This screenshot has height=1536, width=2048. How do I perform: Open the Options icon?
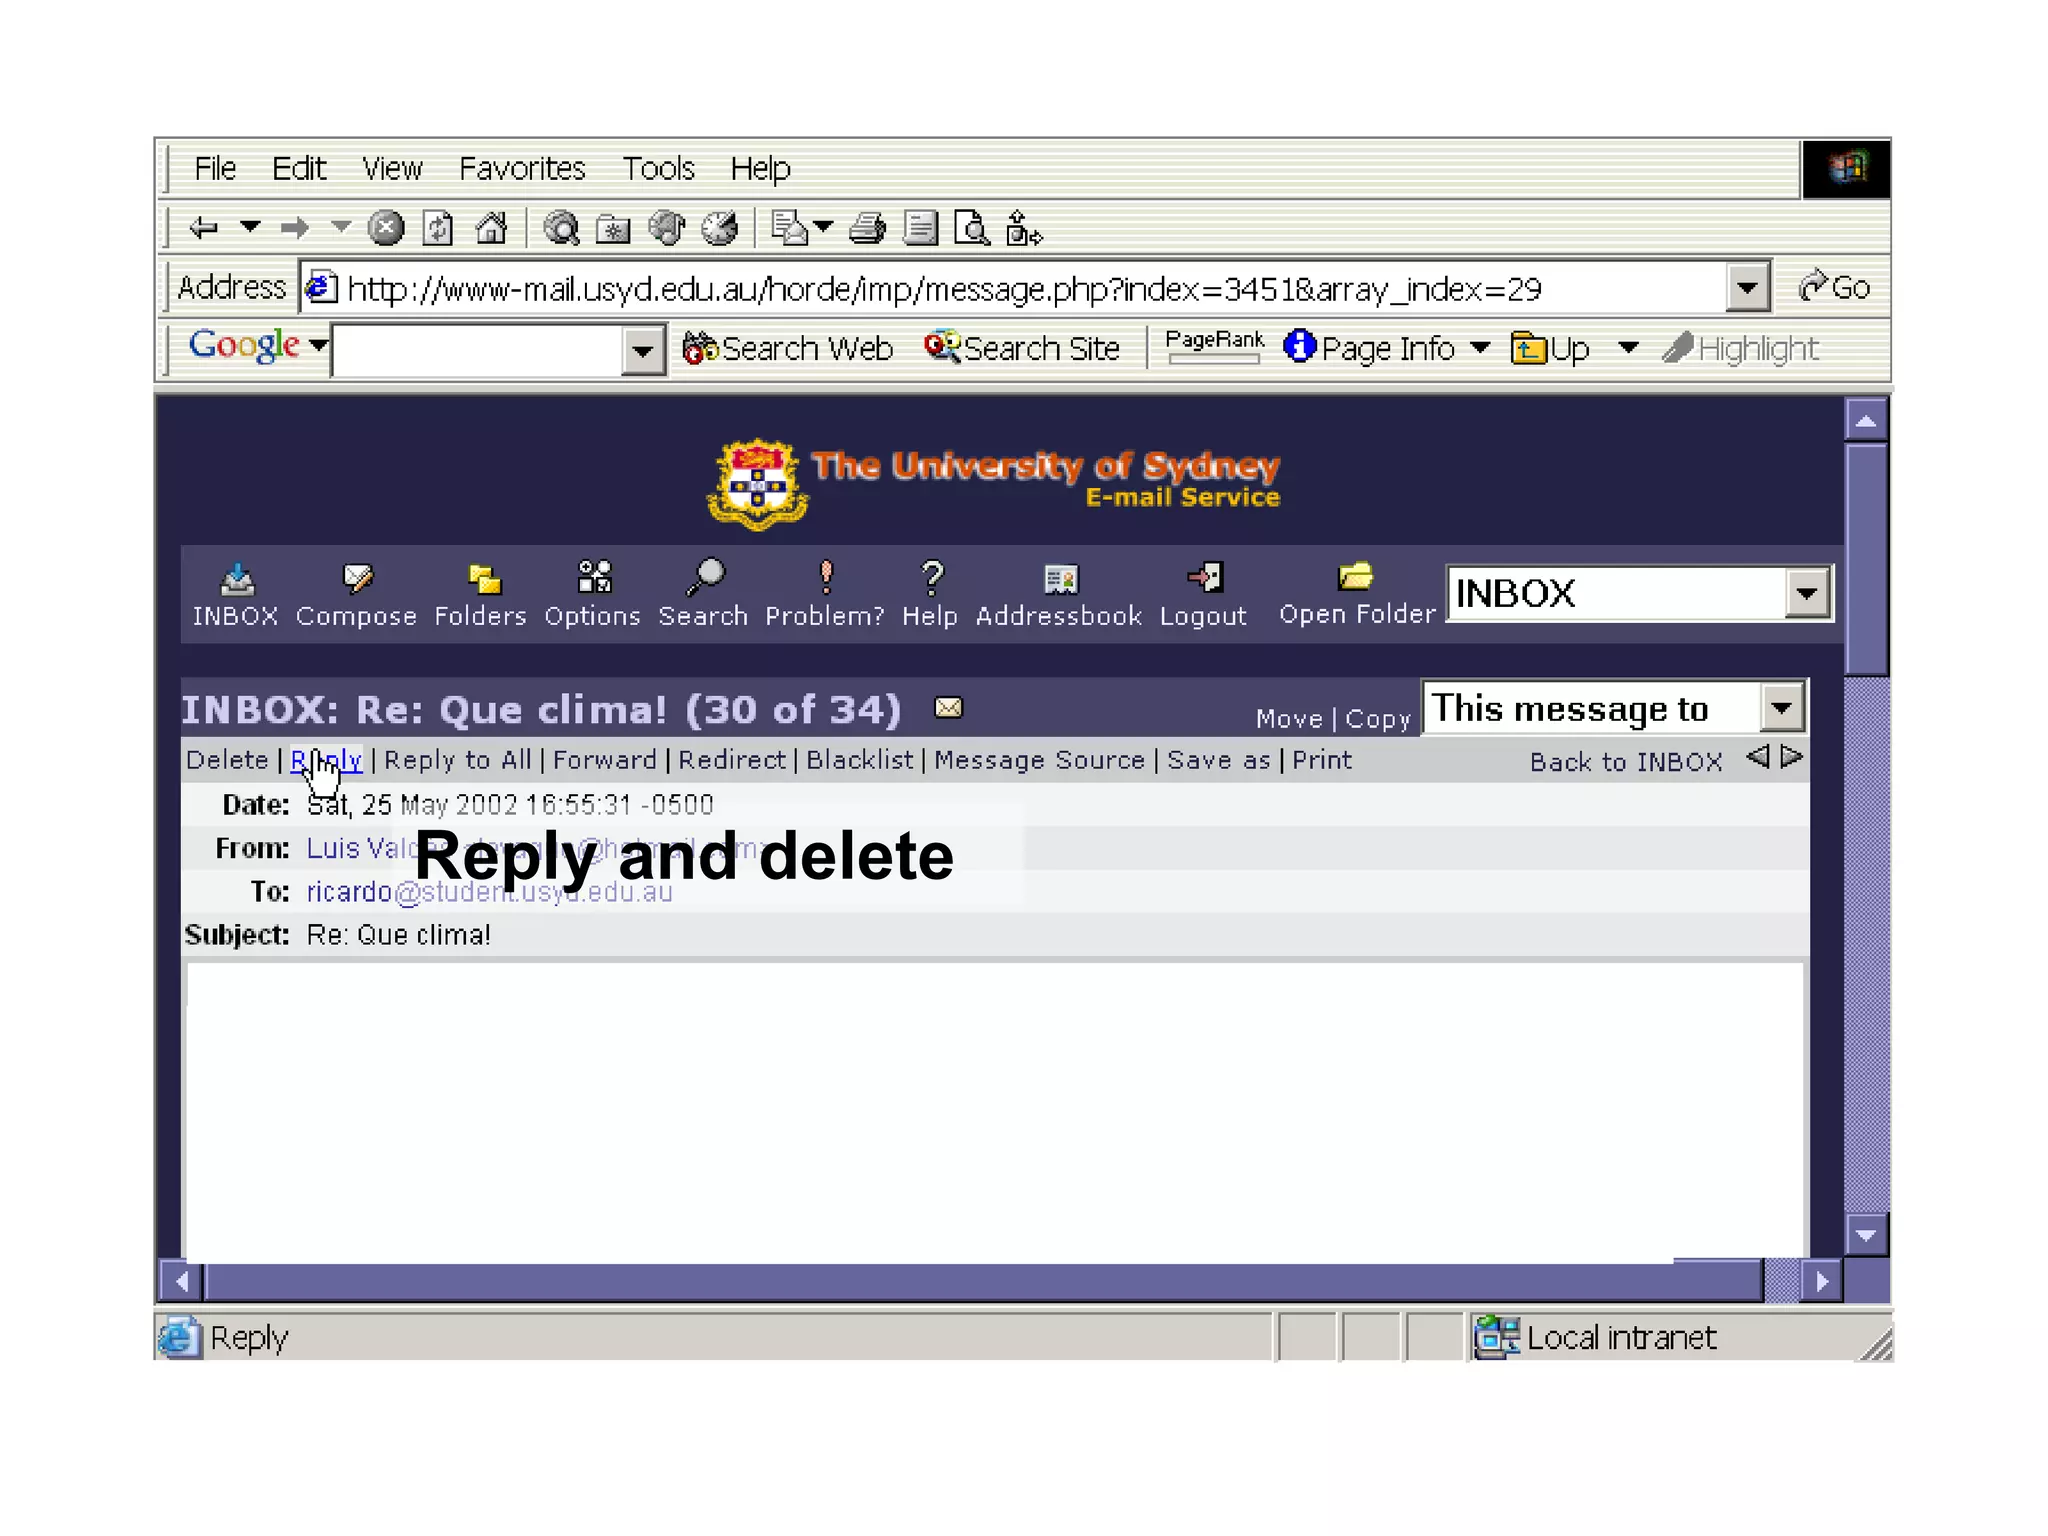(594, 577)
